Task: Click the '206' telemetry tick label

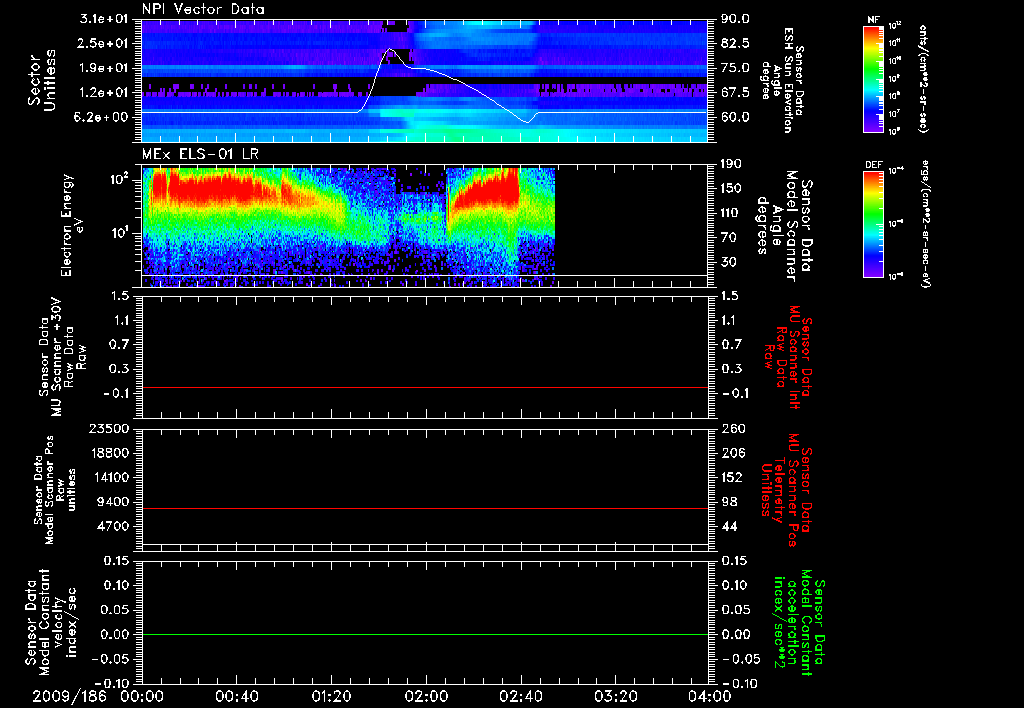Action: coord(731,453)
